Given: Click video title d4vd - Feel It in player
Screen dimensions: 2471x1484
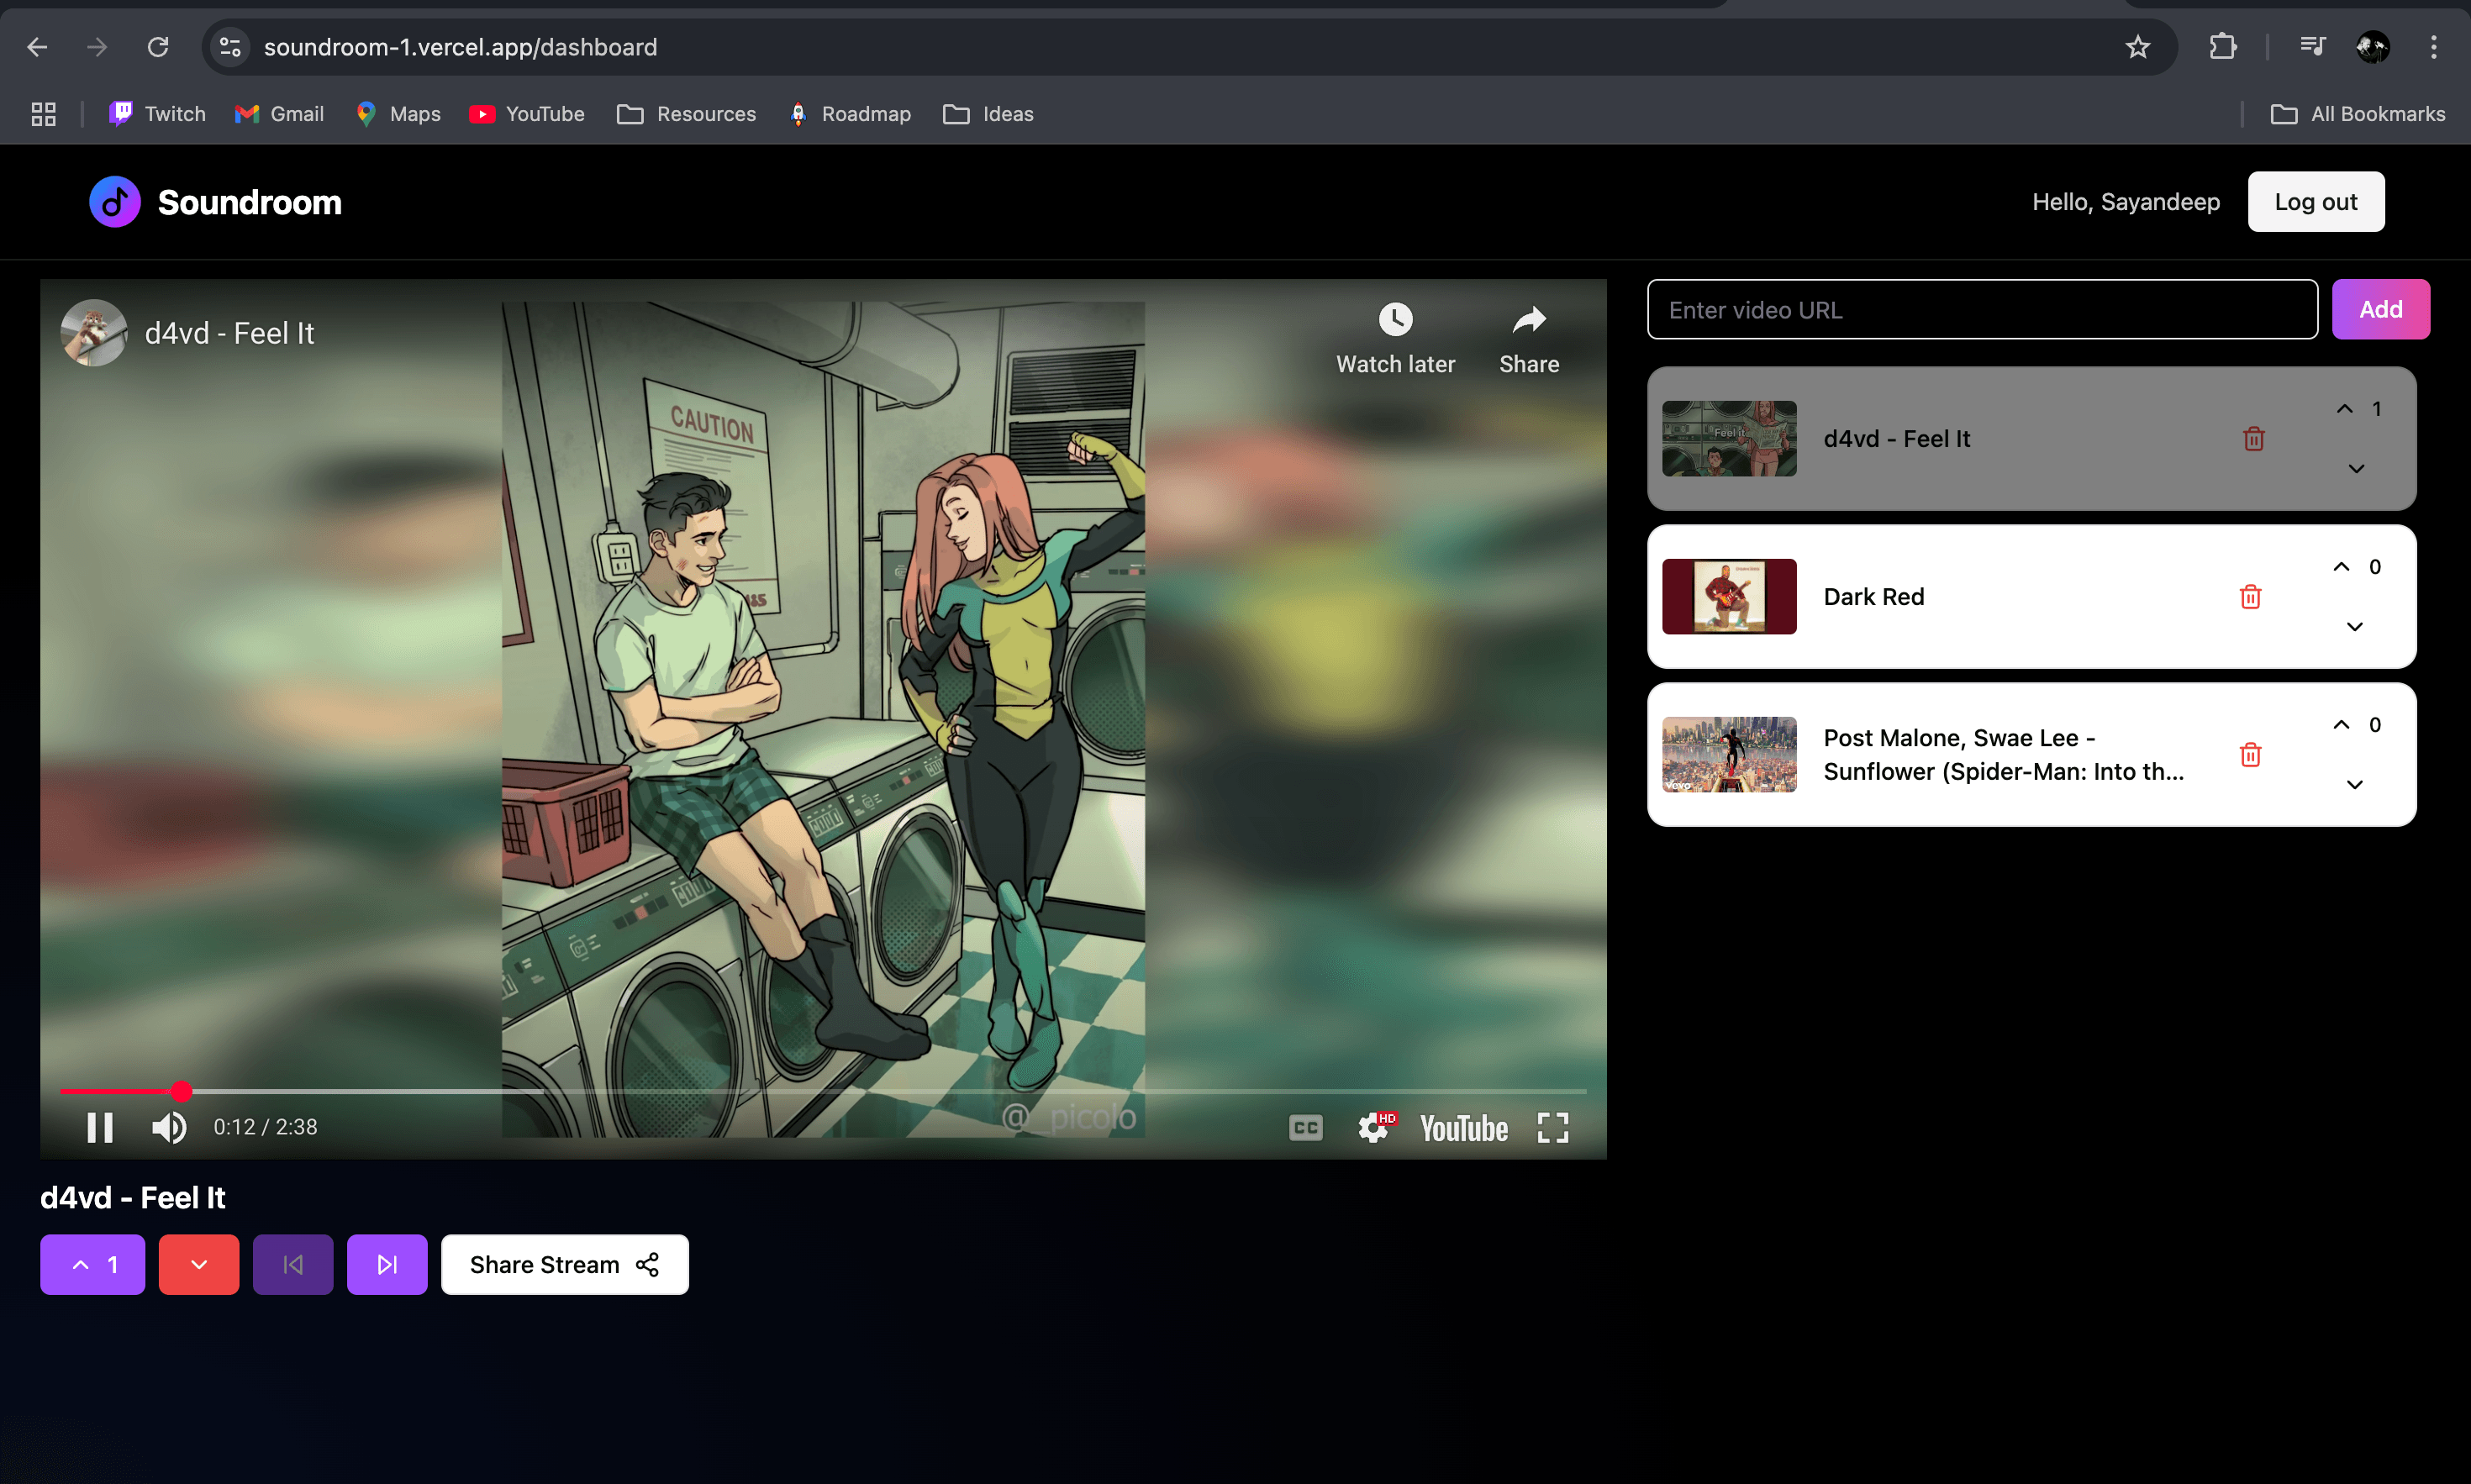Looking at the screenshot, I should pyautogui.click(x=229, y=333).
